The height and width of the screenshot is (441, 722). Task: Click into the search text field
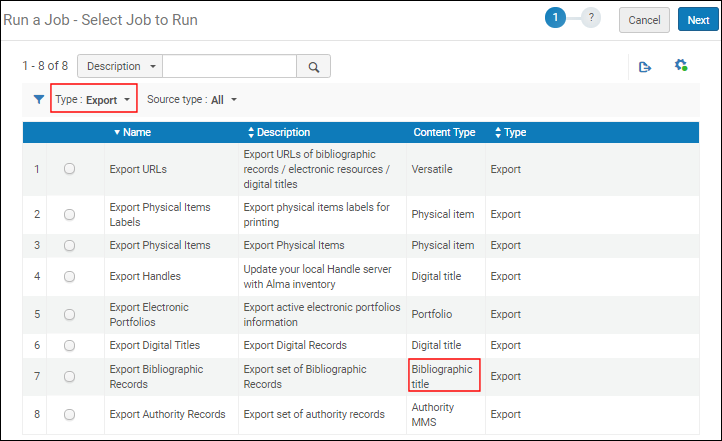[229, 67]
